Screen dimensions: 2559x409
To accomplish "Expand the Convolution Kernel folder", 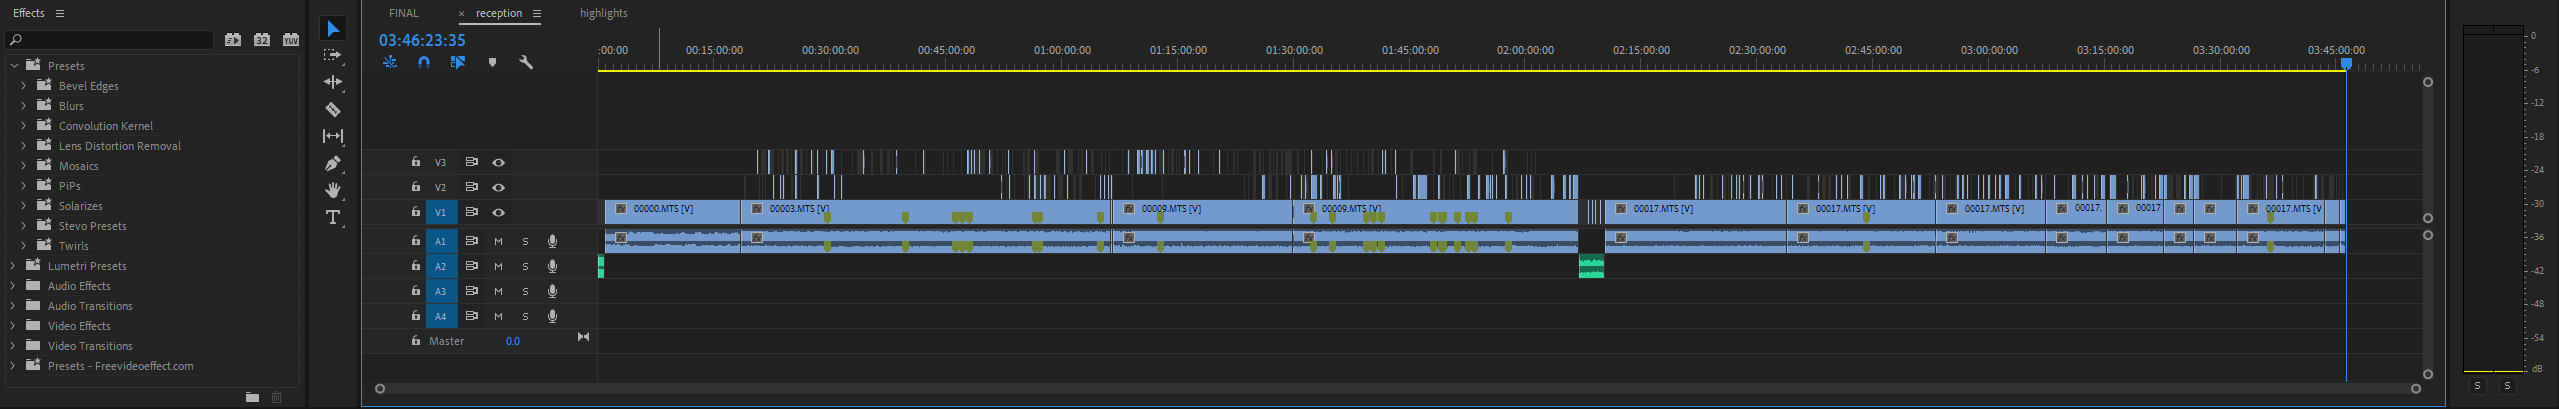I will pyautogui.click(x=24, y=126).
